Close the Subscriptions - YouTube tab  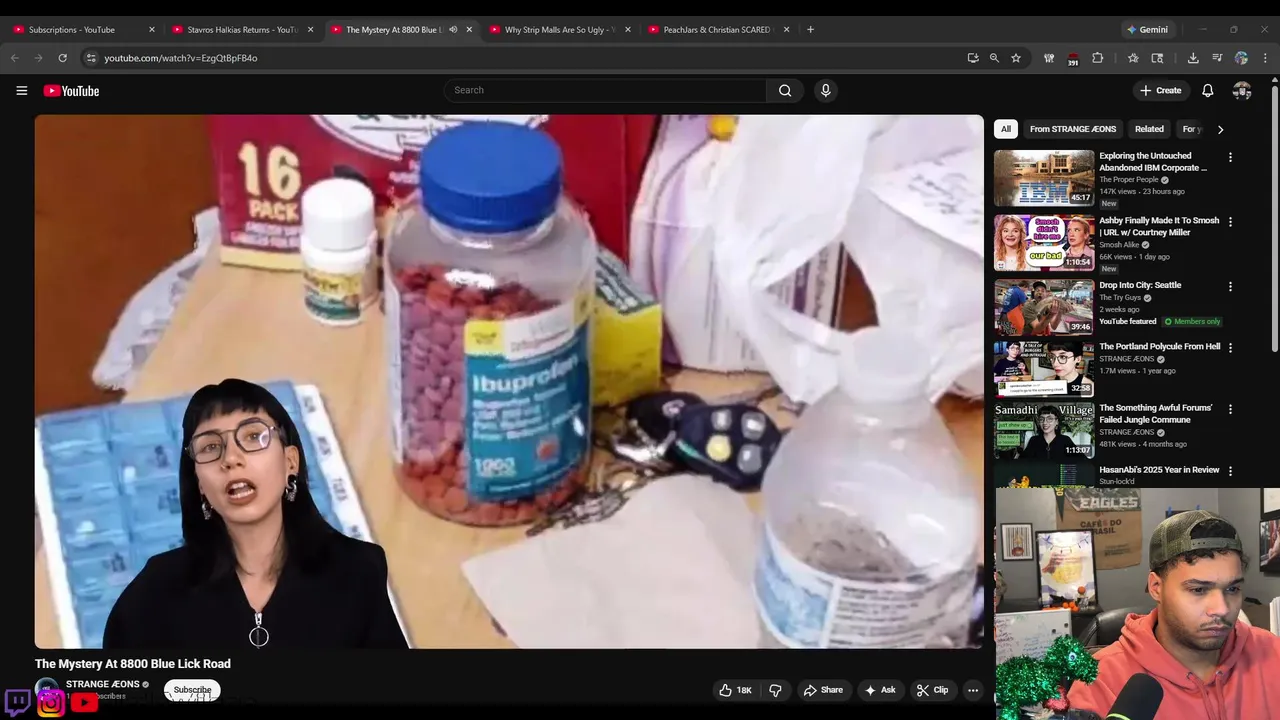point(152,30)
